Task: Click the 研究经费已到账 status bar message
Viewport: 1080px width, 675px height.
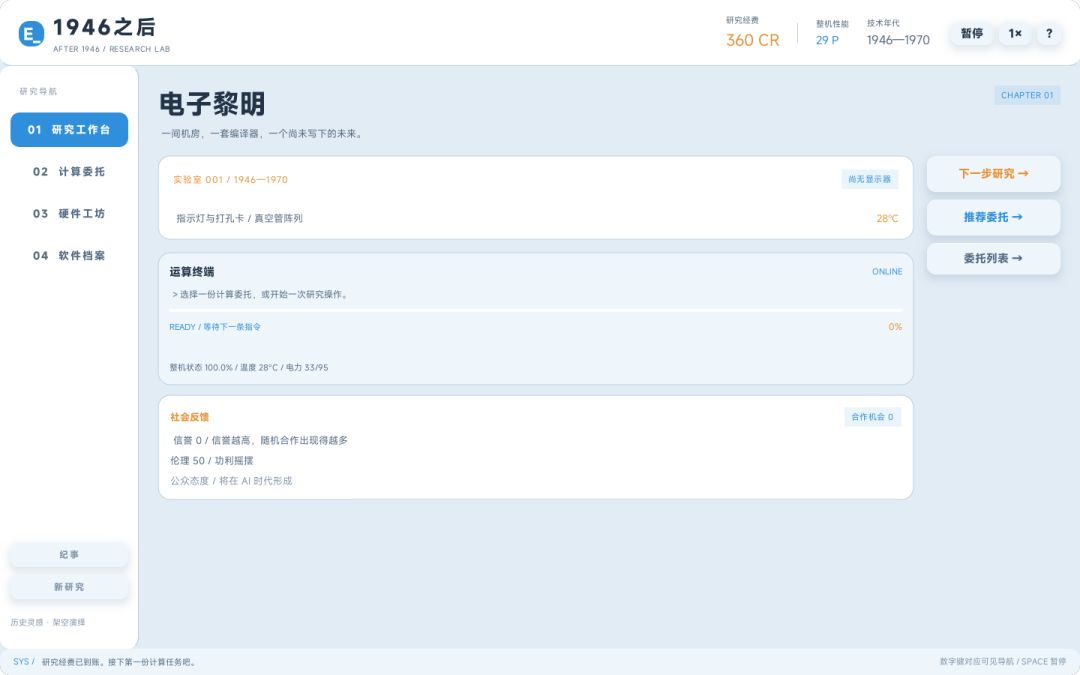Action: click(118, 662)
